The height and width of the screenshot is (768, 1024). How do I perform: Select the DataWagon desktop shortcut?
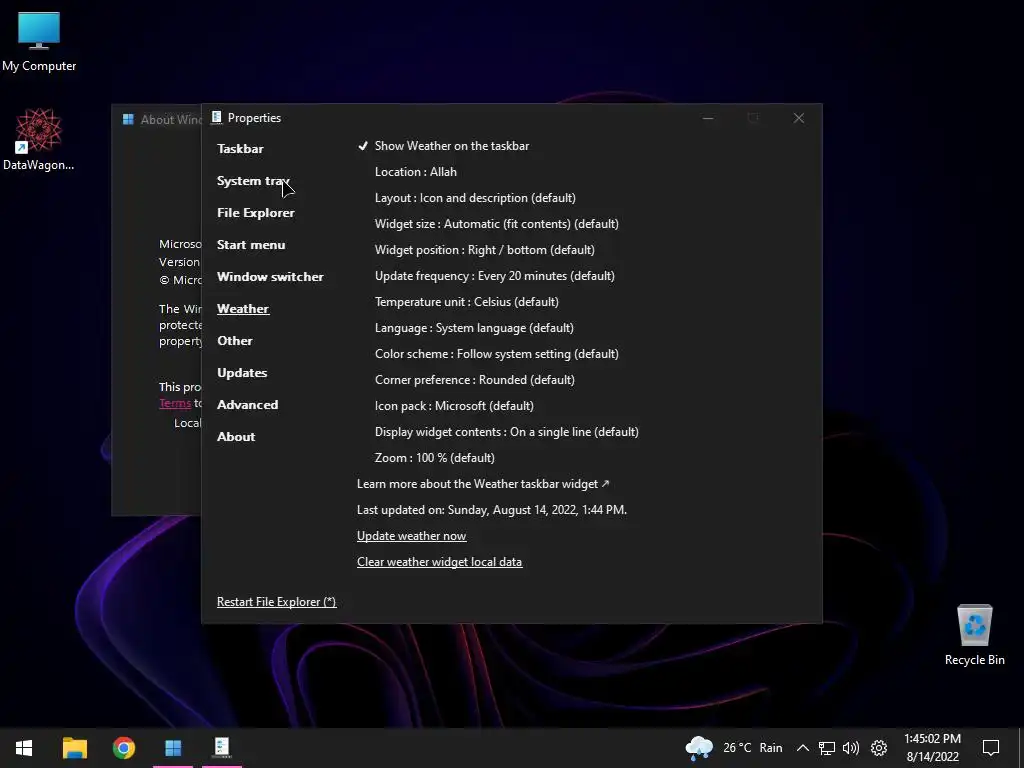pos(39,139)
